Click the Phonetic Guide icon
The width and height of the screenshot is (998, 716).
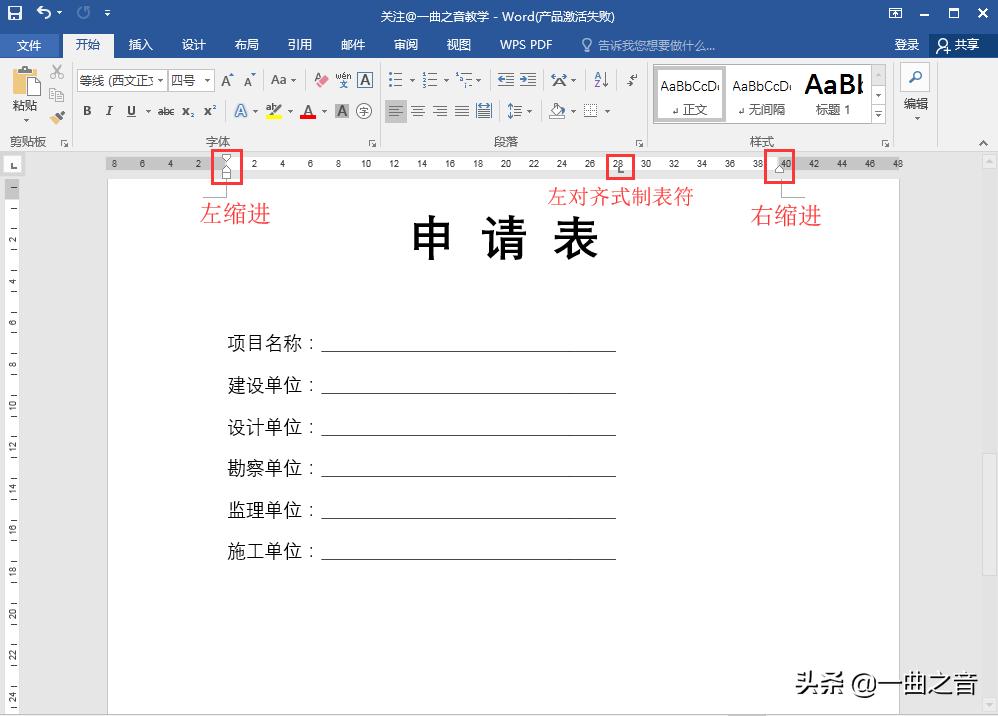[344, 80]
